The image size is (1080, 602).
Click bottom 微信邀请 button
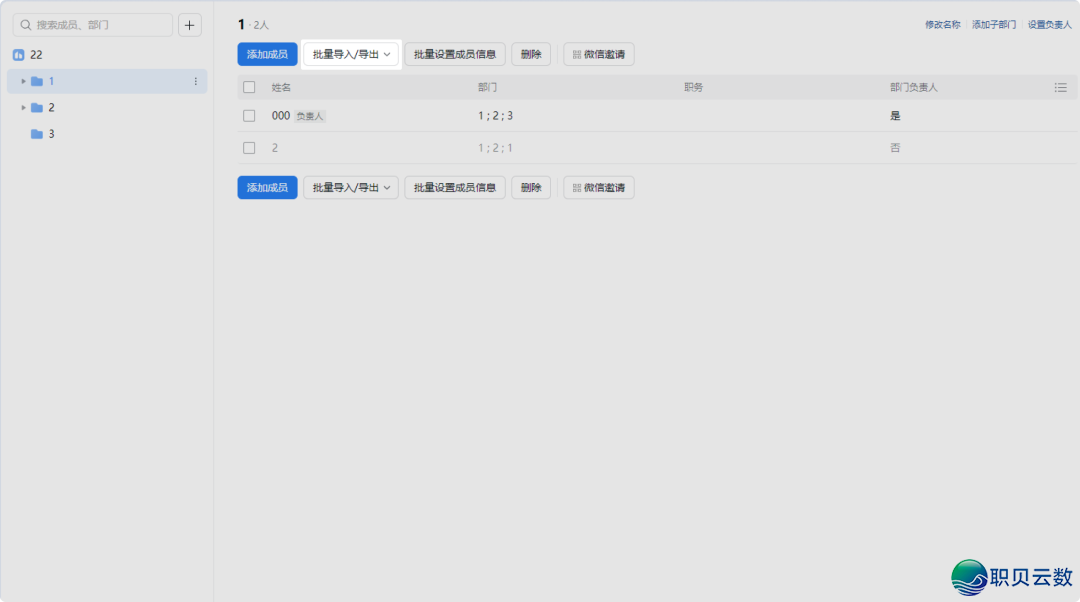(599, 187)
